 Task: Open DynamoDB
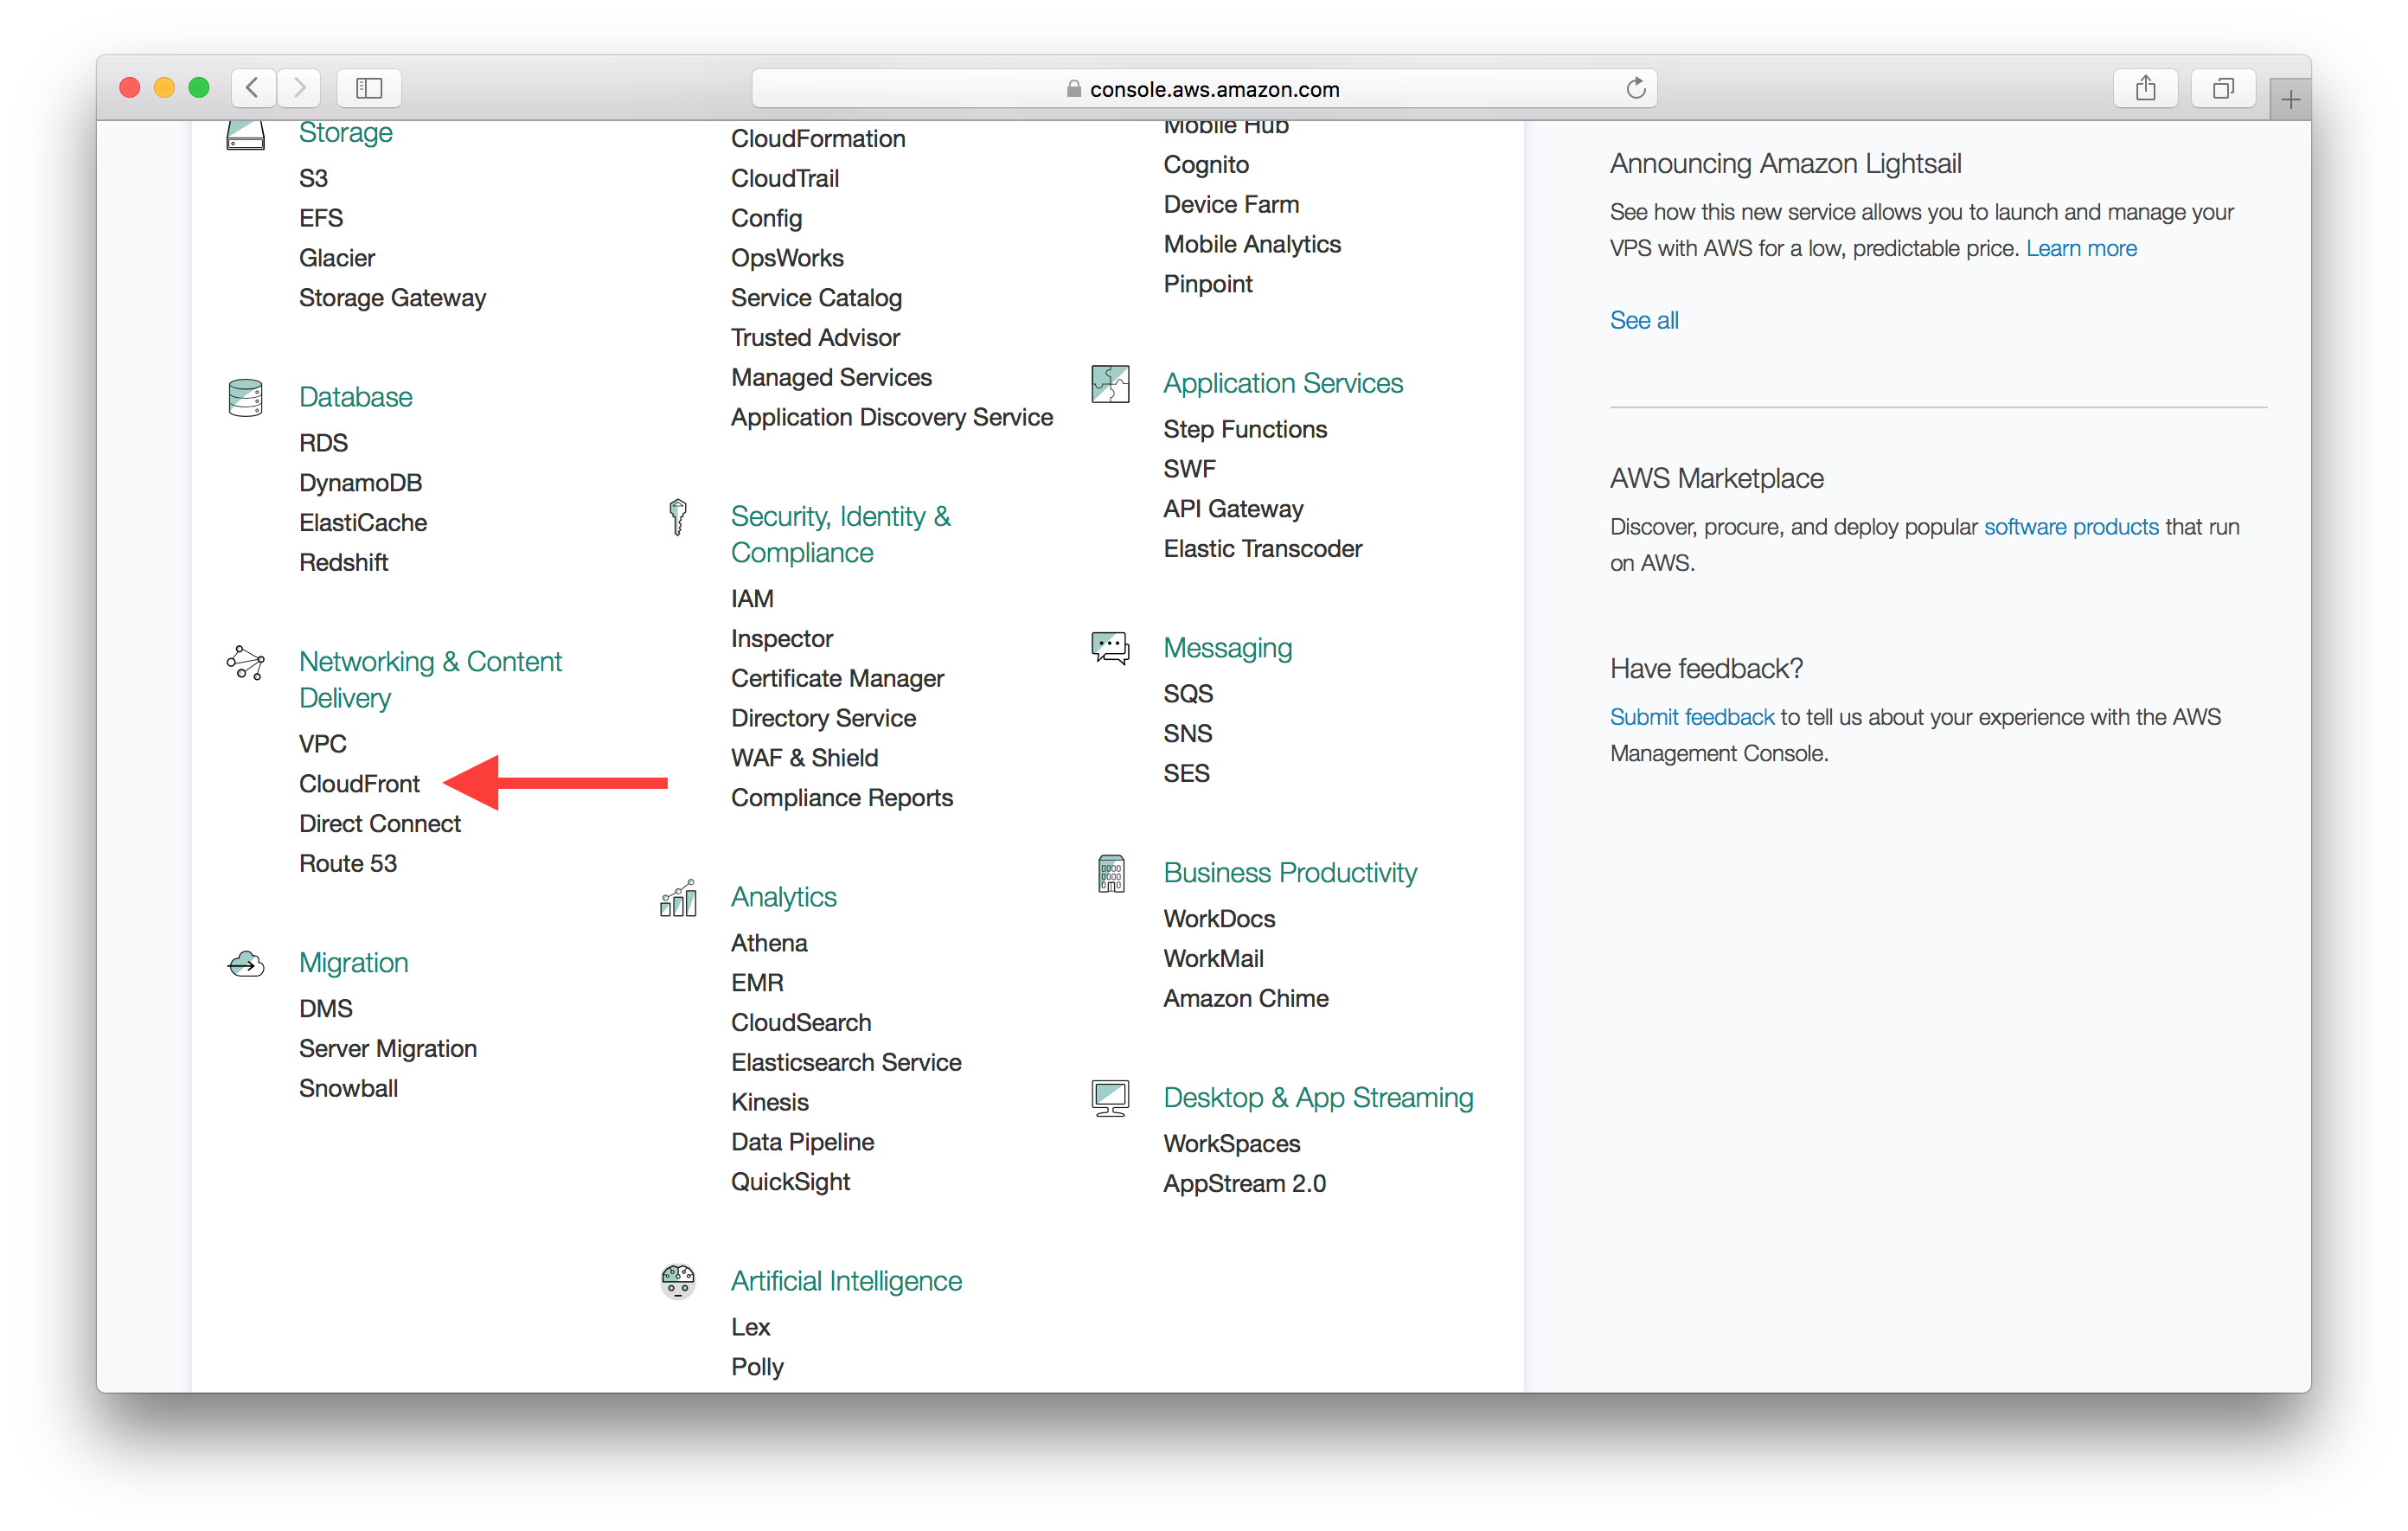pos(360,483)
